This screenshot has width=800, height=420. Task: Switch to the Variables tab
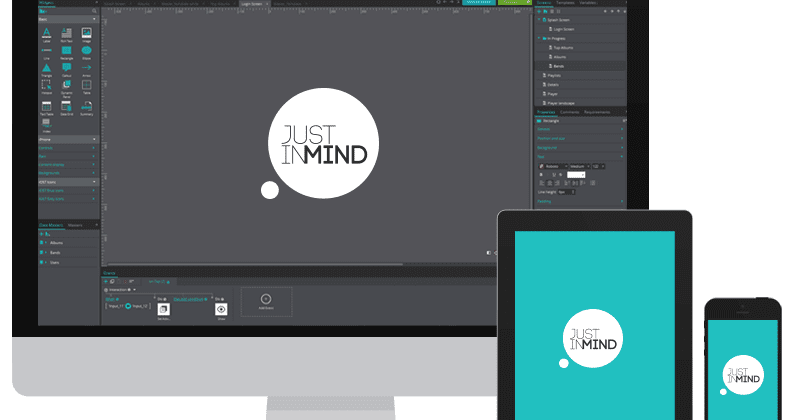click(588, 3)
